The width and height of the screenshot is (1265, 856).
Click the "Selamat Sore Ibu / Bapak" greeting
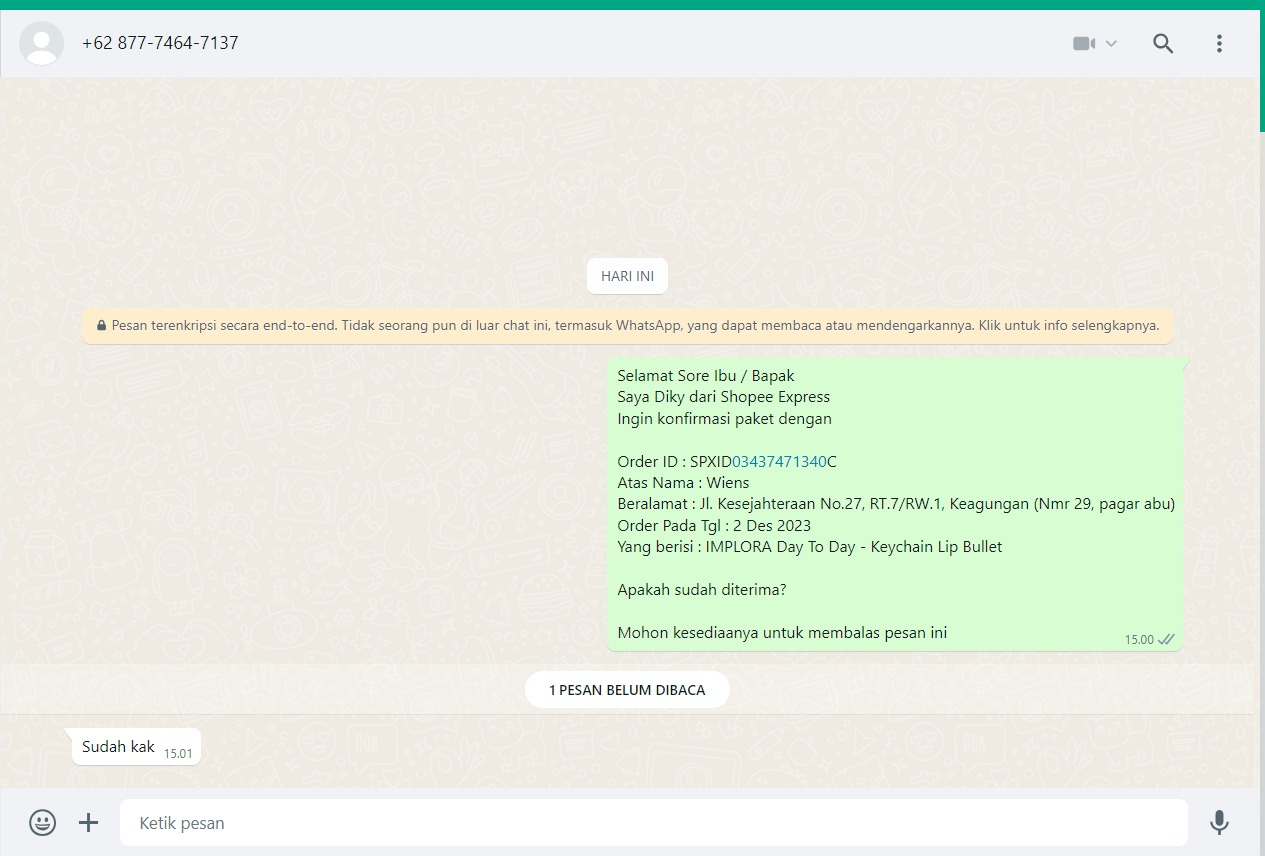[x=706, y=376]
